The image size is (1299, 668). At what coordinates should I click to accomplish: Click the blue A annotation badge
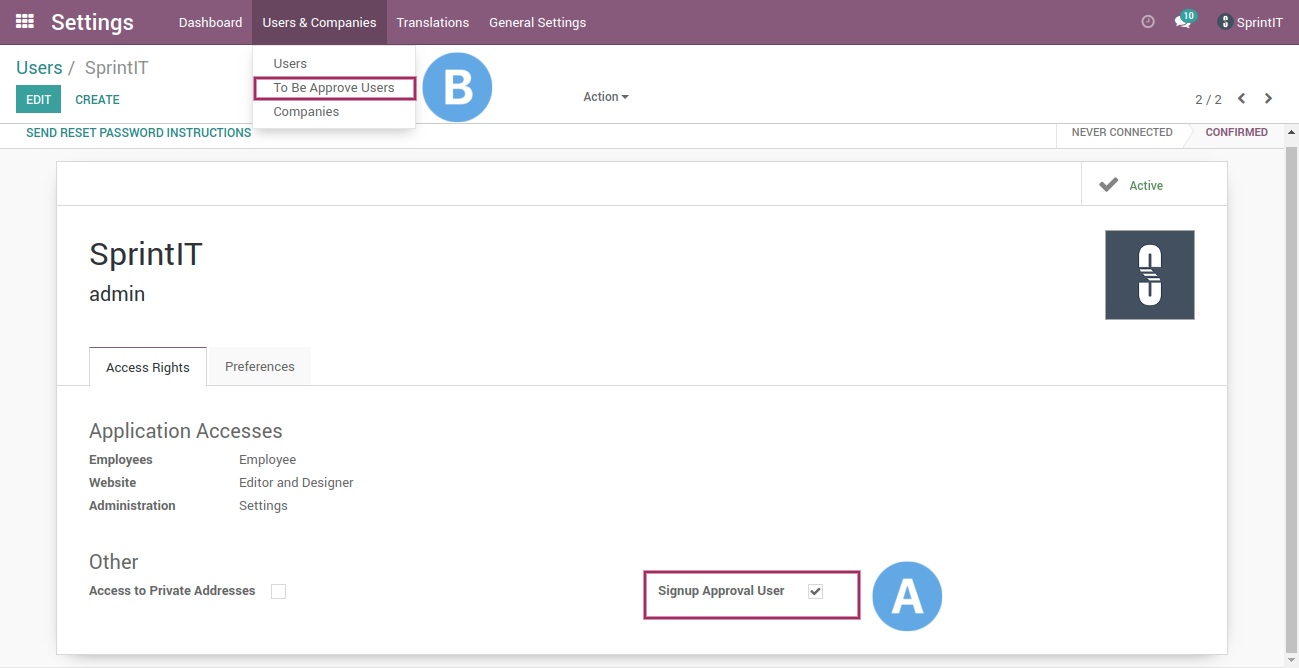click(907, 595)
